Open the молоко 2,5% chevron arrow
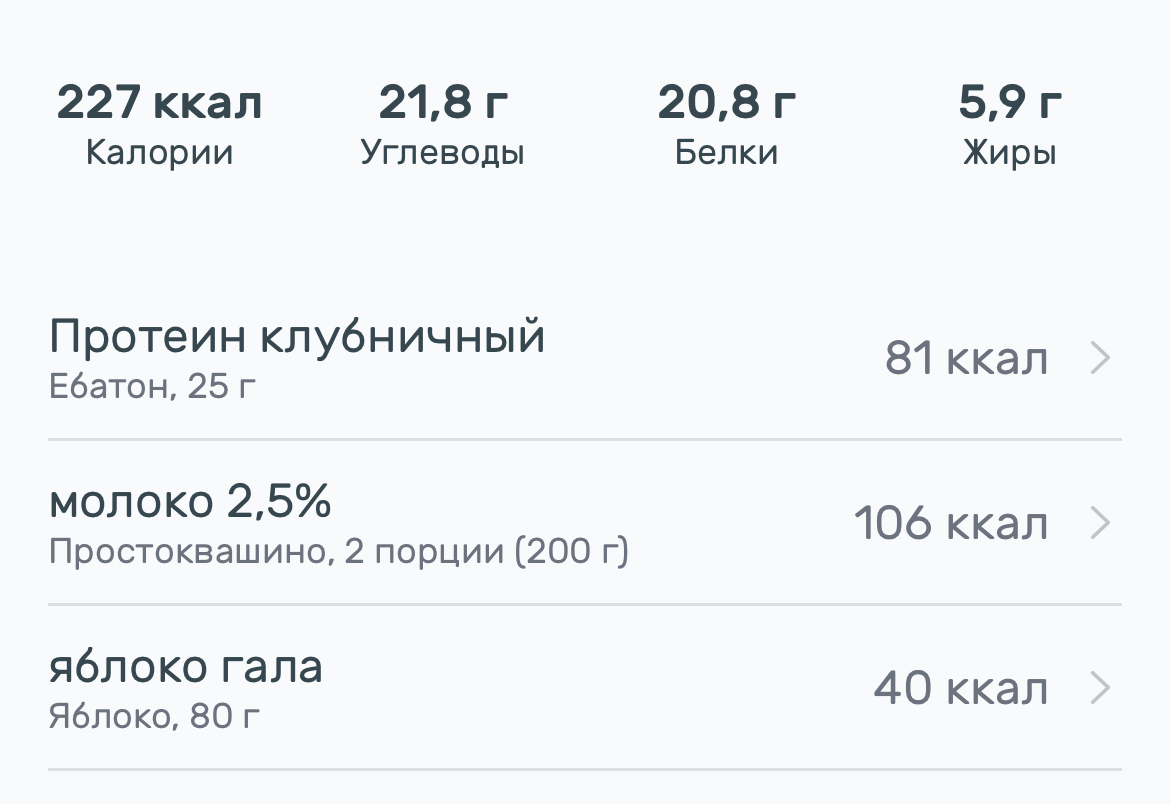The width and height of the screenshot is (1170, 804). [x=1099, y=523]
